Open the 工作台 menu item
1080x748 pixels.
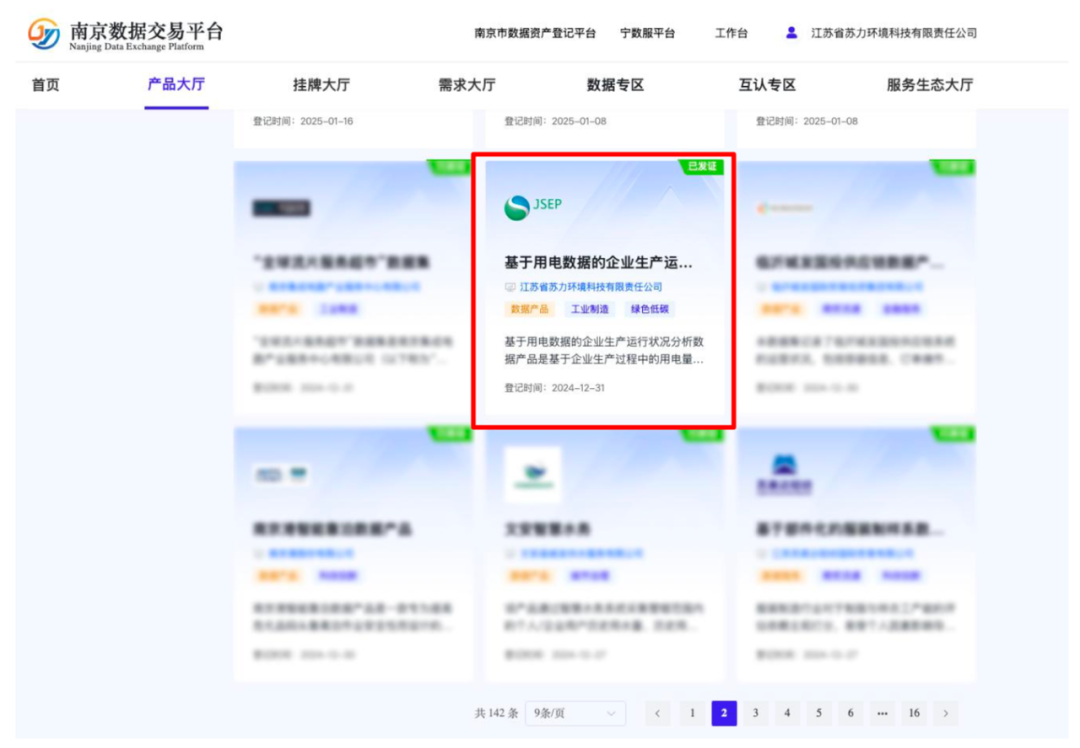pos(733,33)
